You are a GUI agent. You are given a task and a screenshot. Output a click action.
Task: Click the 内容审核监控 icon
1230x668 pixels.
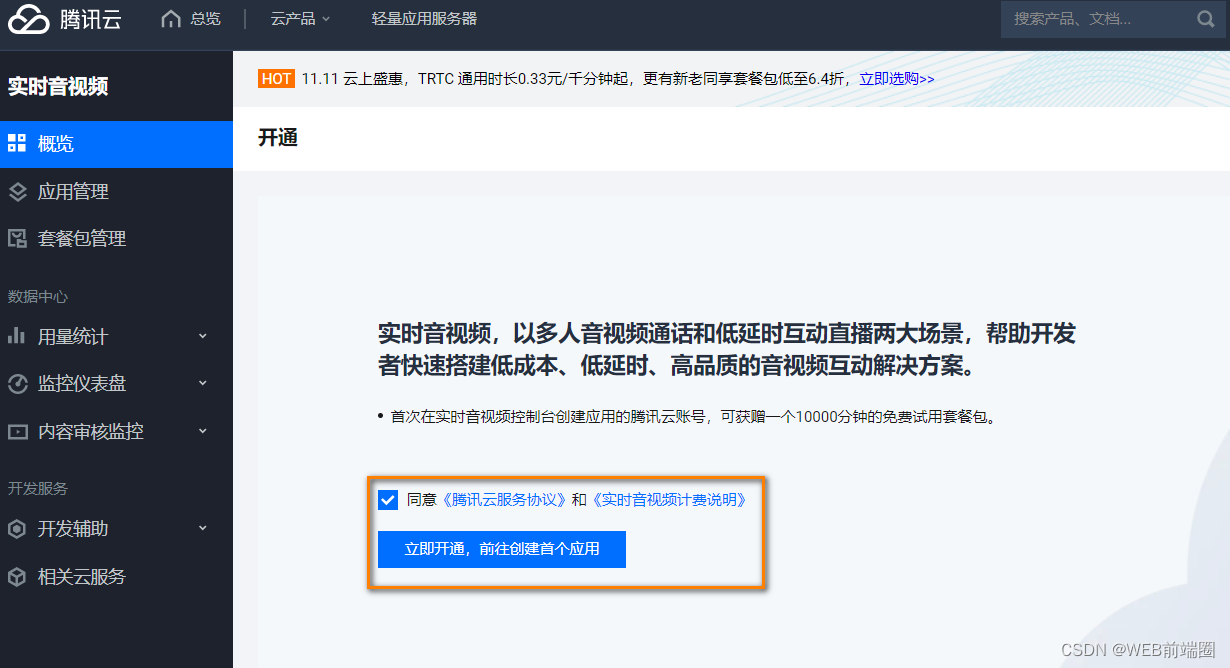point(17,431)
